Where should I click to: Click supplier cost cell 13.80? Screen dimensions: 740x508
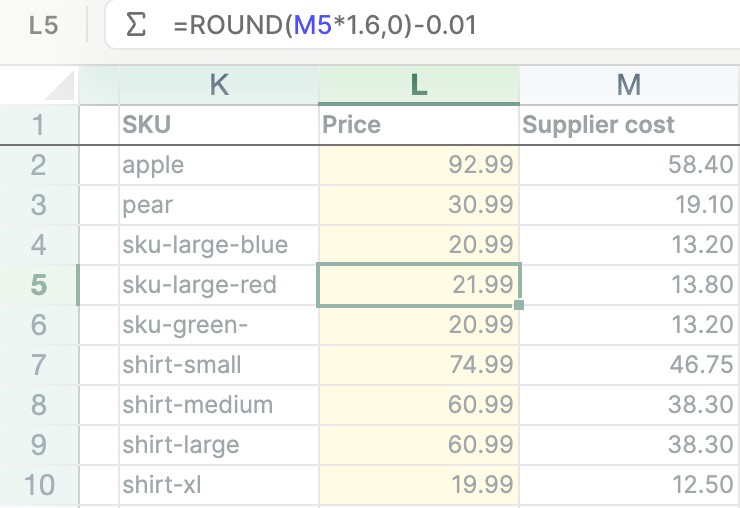click(x=630, y=285)
